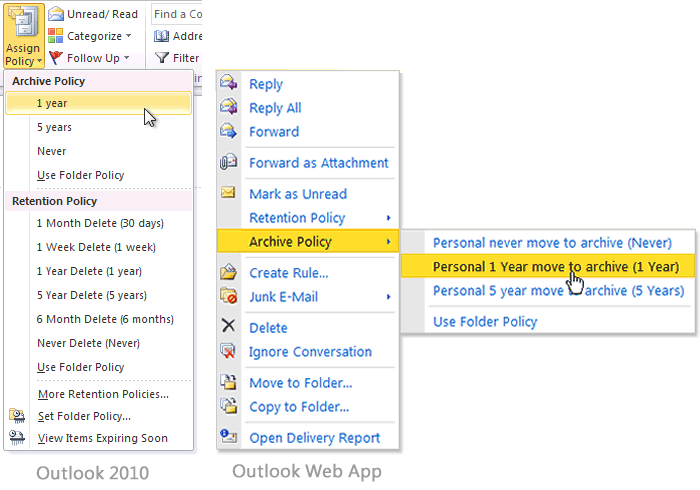The height and width of the screenshot is (490, 700).
Task: Click the Delete X icon
Action: click(228, 326)
